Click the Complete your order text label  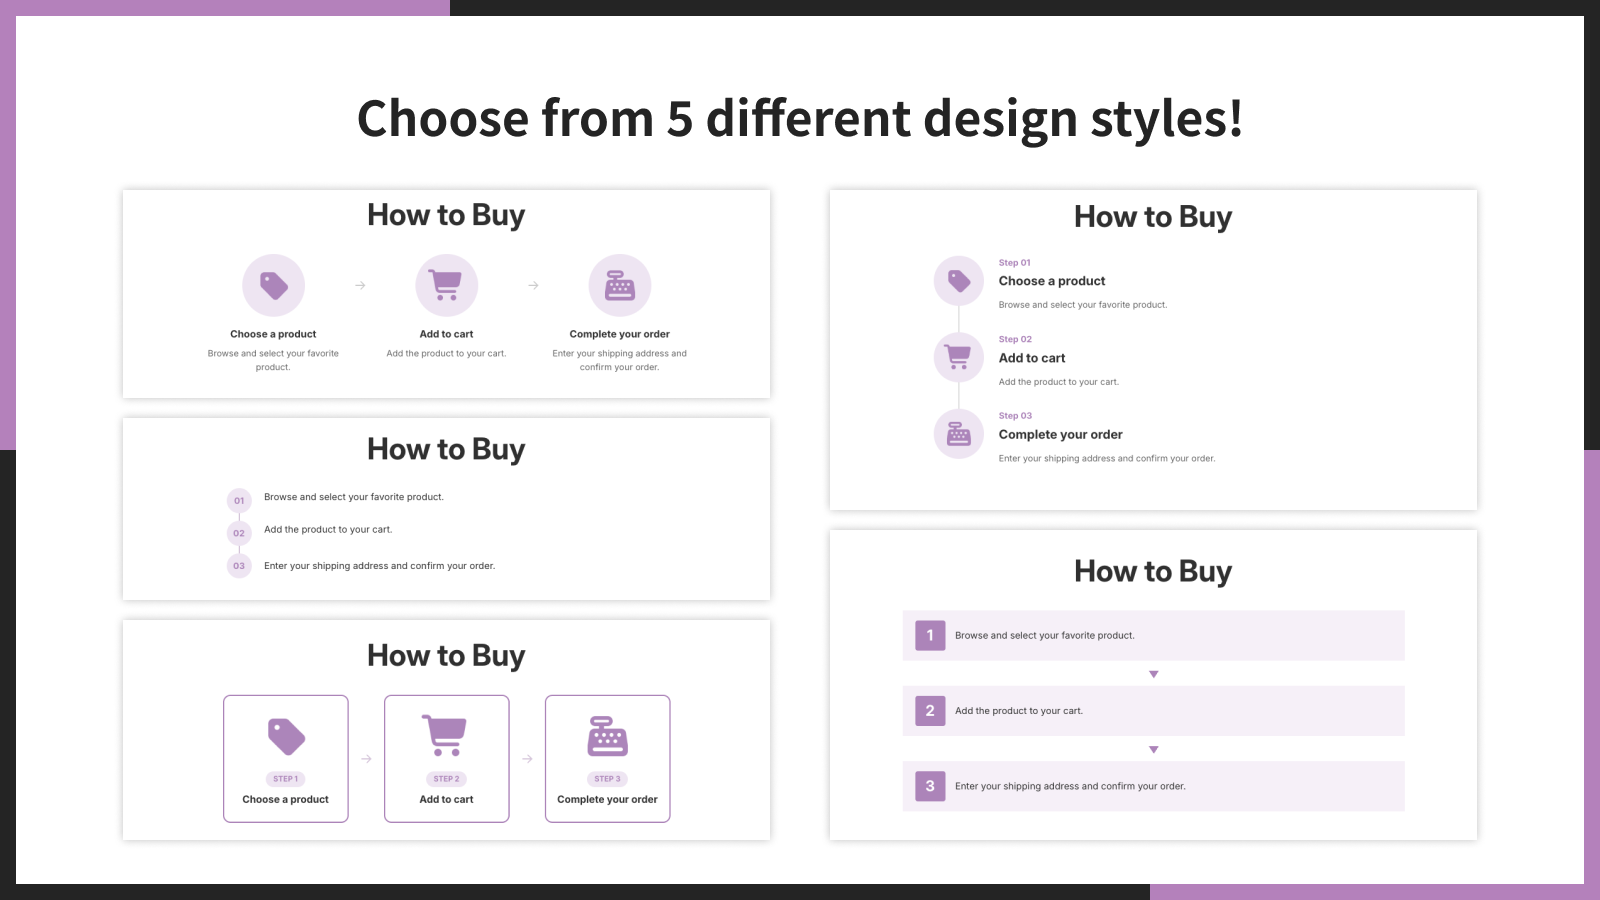[x=620, y=334]
